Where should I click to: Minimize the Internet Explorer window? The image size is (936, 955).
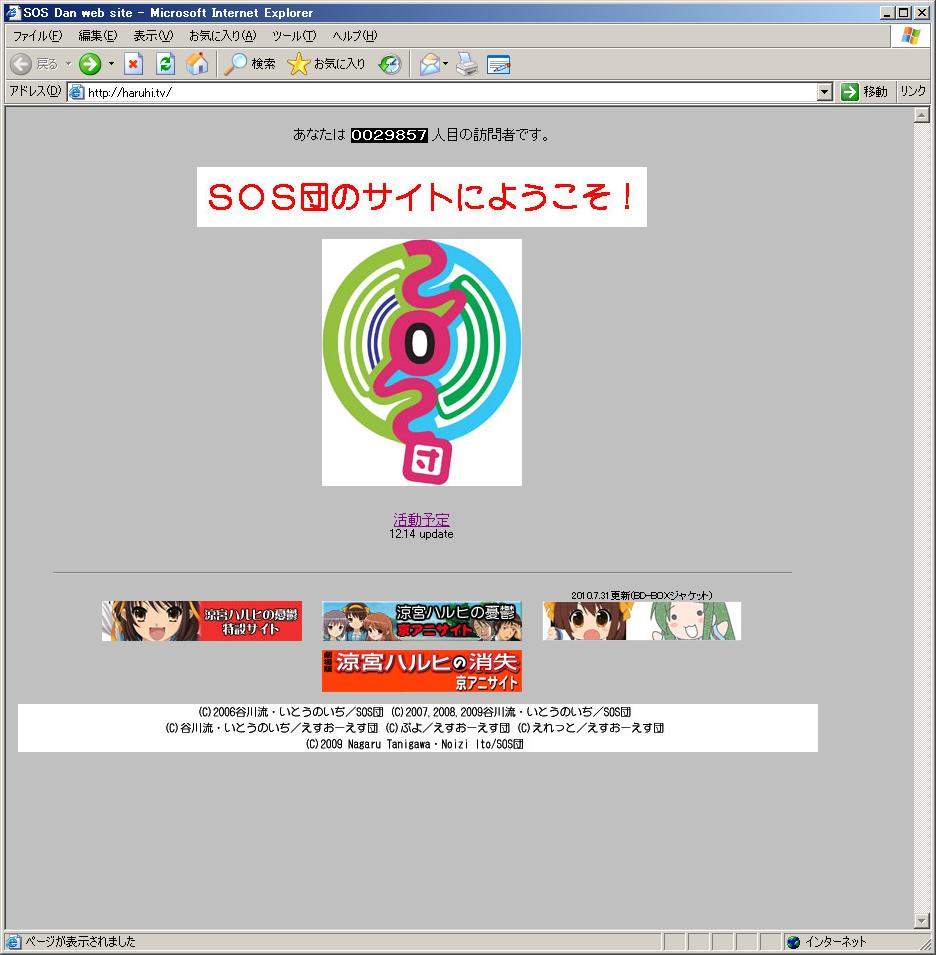point(887,12)
